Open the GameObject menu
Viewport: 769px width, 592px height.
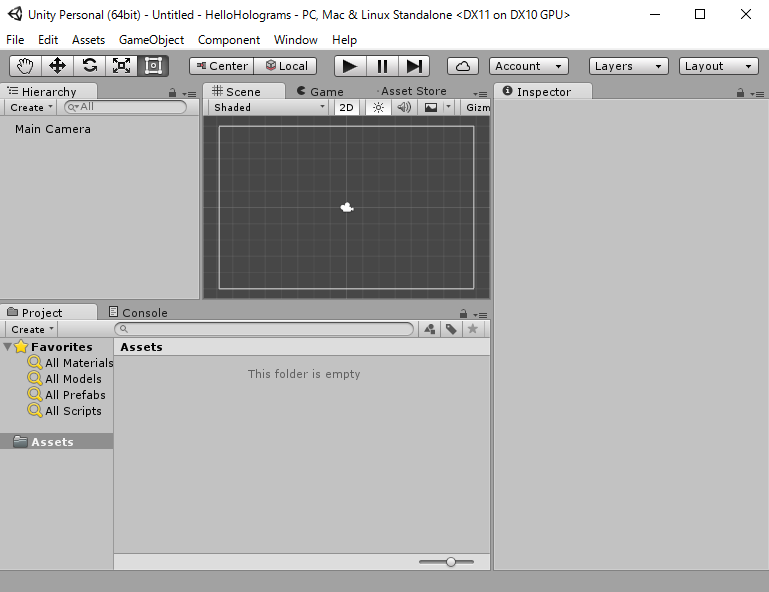(152, 40)
